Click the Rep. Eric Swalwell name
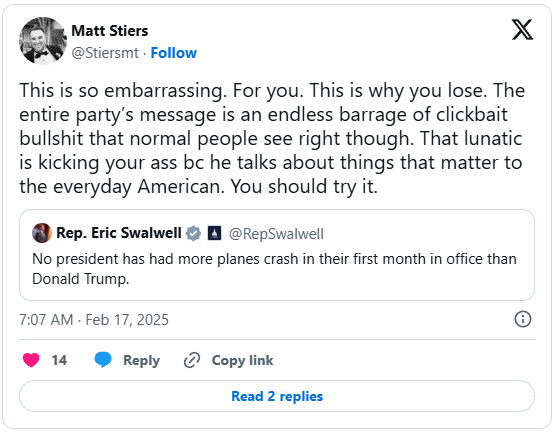 [x=119, y=233]
